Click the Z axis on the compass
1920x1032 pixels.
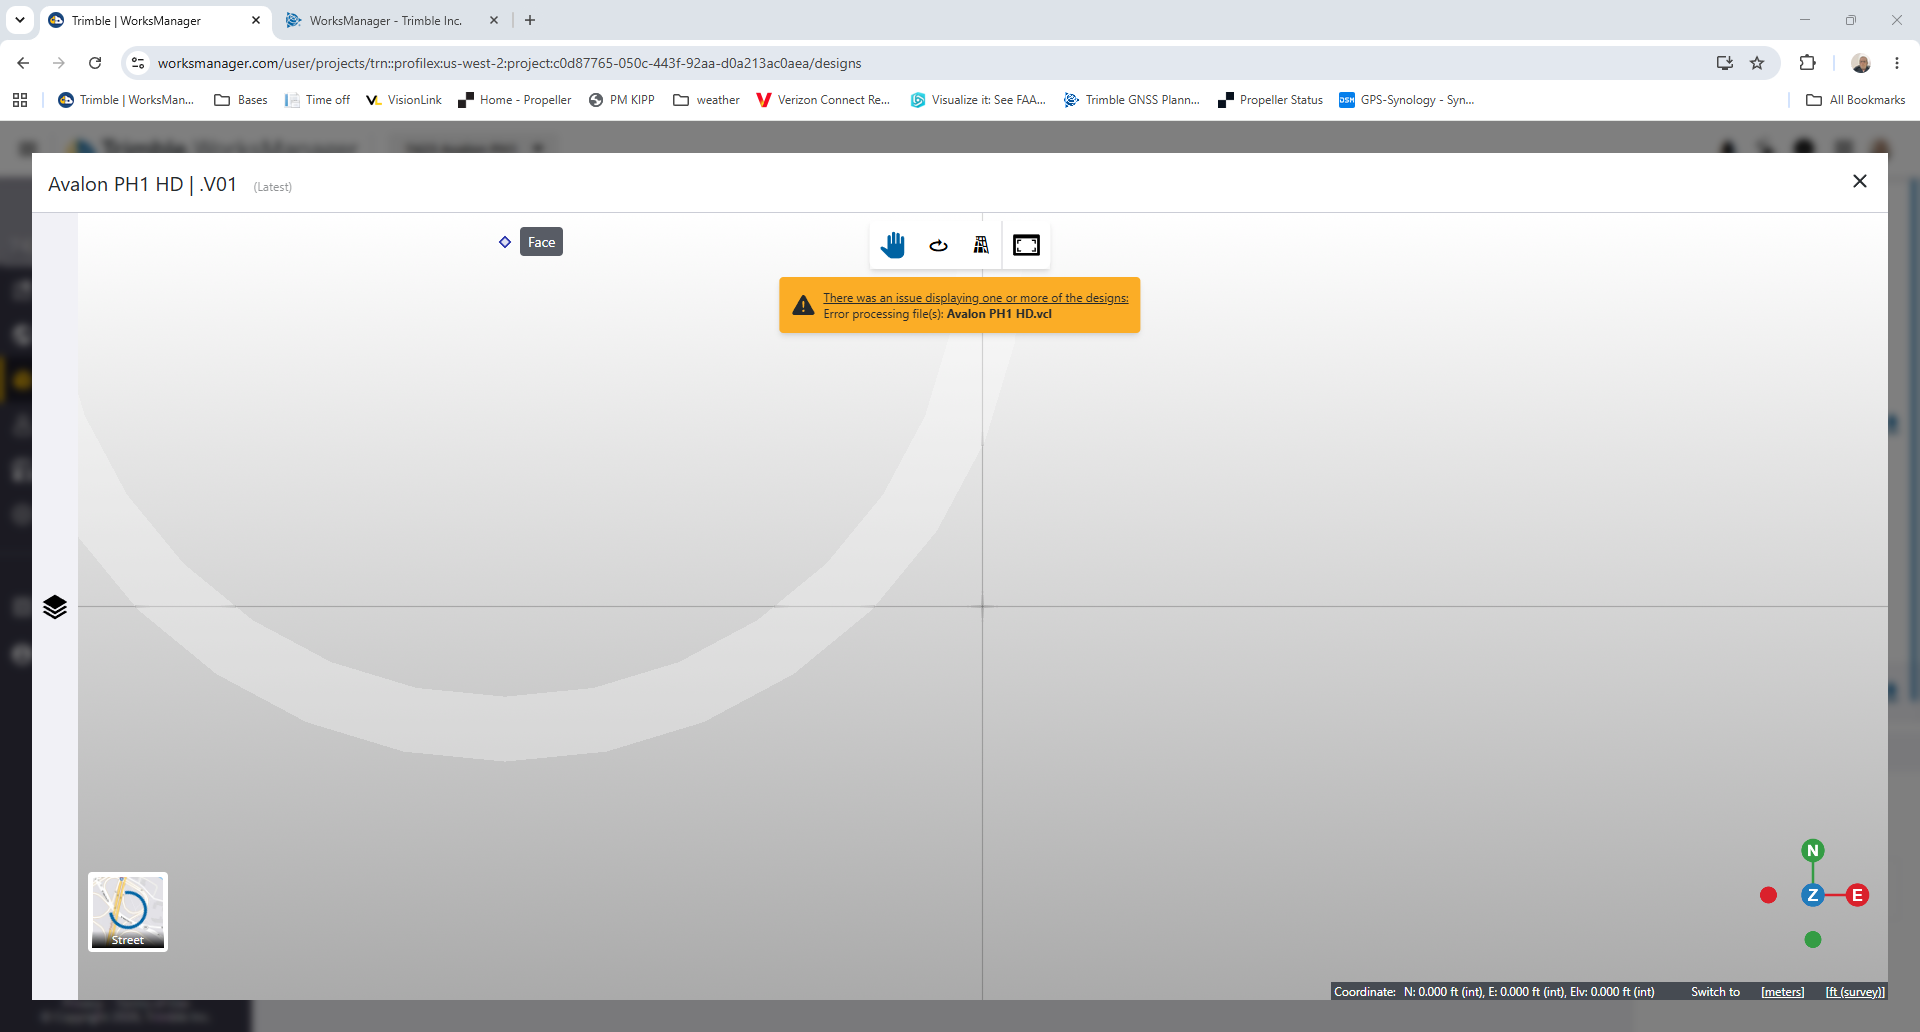[x=1813, y=895]
